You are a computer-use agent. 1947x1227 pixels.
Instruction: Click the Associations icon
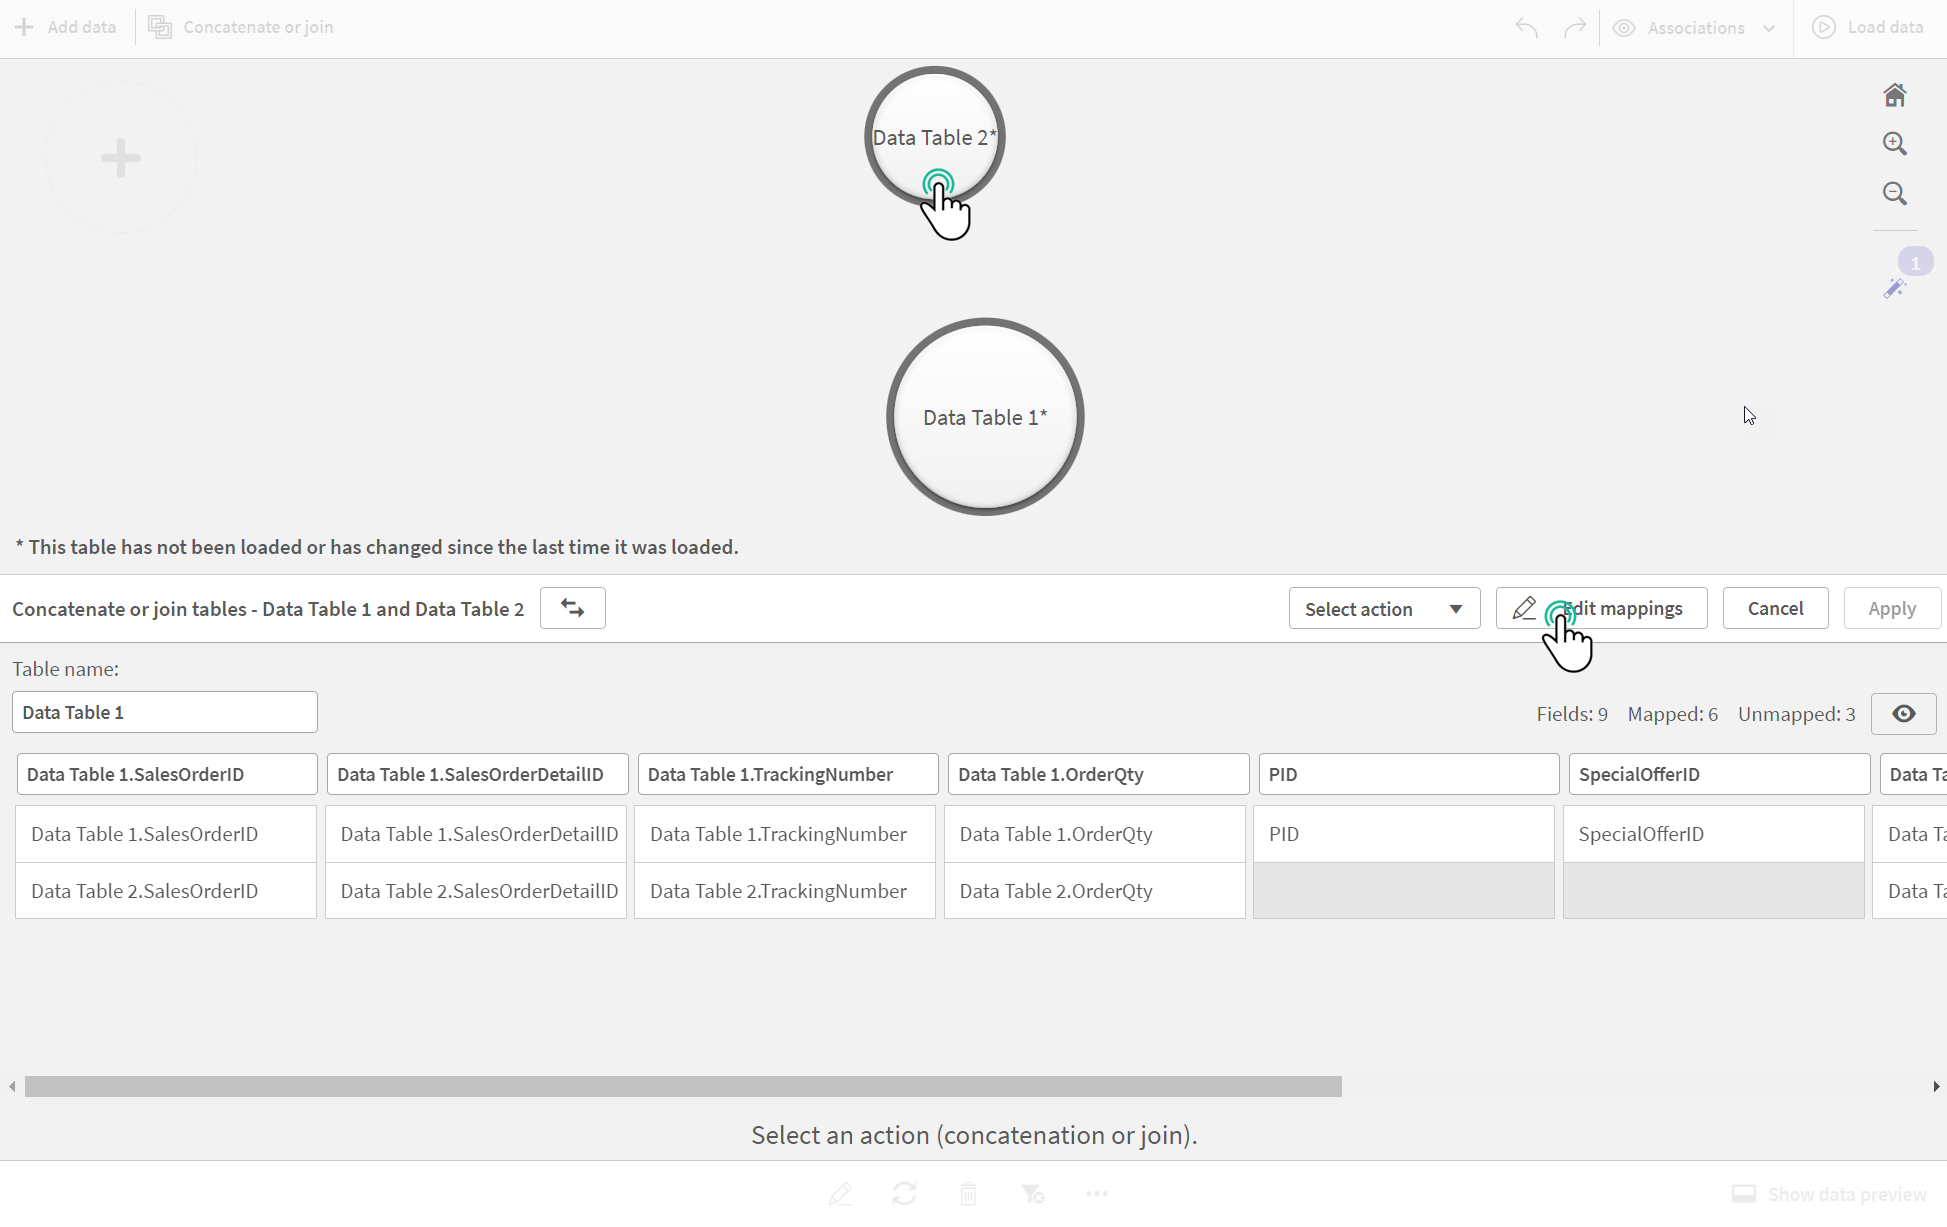tap(1628, 27)
